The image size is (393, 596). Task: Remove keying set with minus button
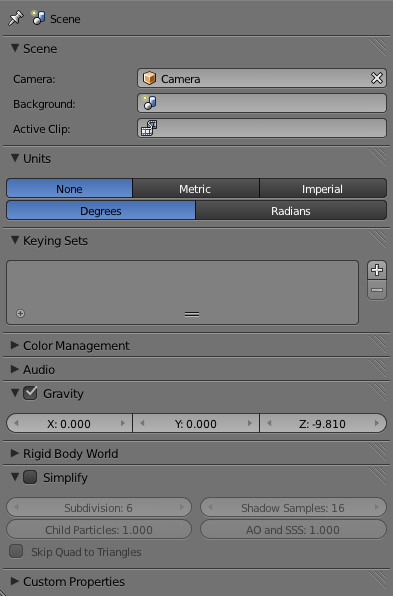377,290
